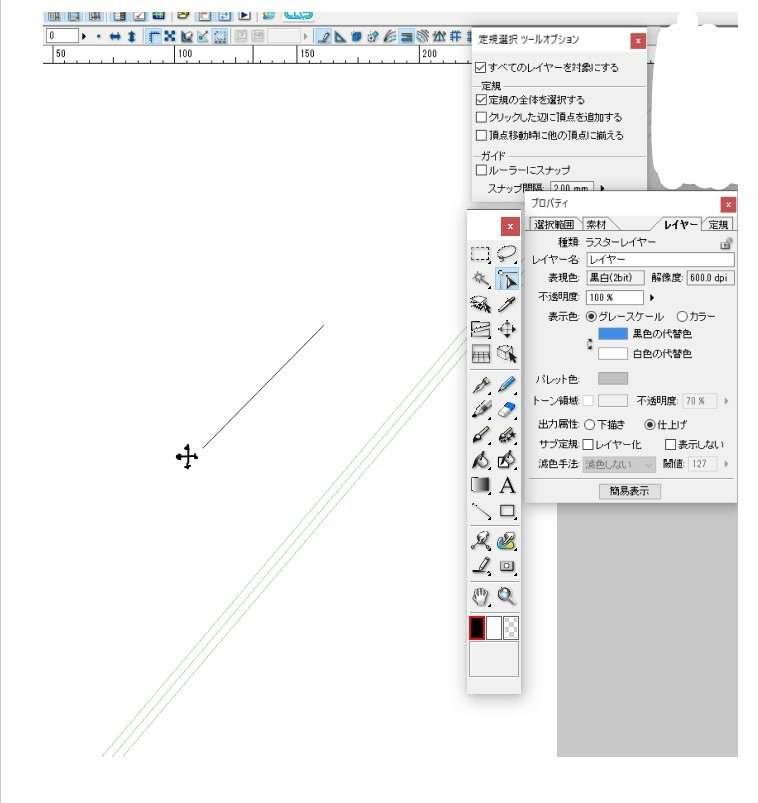
Task: Select the zoom magnifier tool
Action: point(507,596)
